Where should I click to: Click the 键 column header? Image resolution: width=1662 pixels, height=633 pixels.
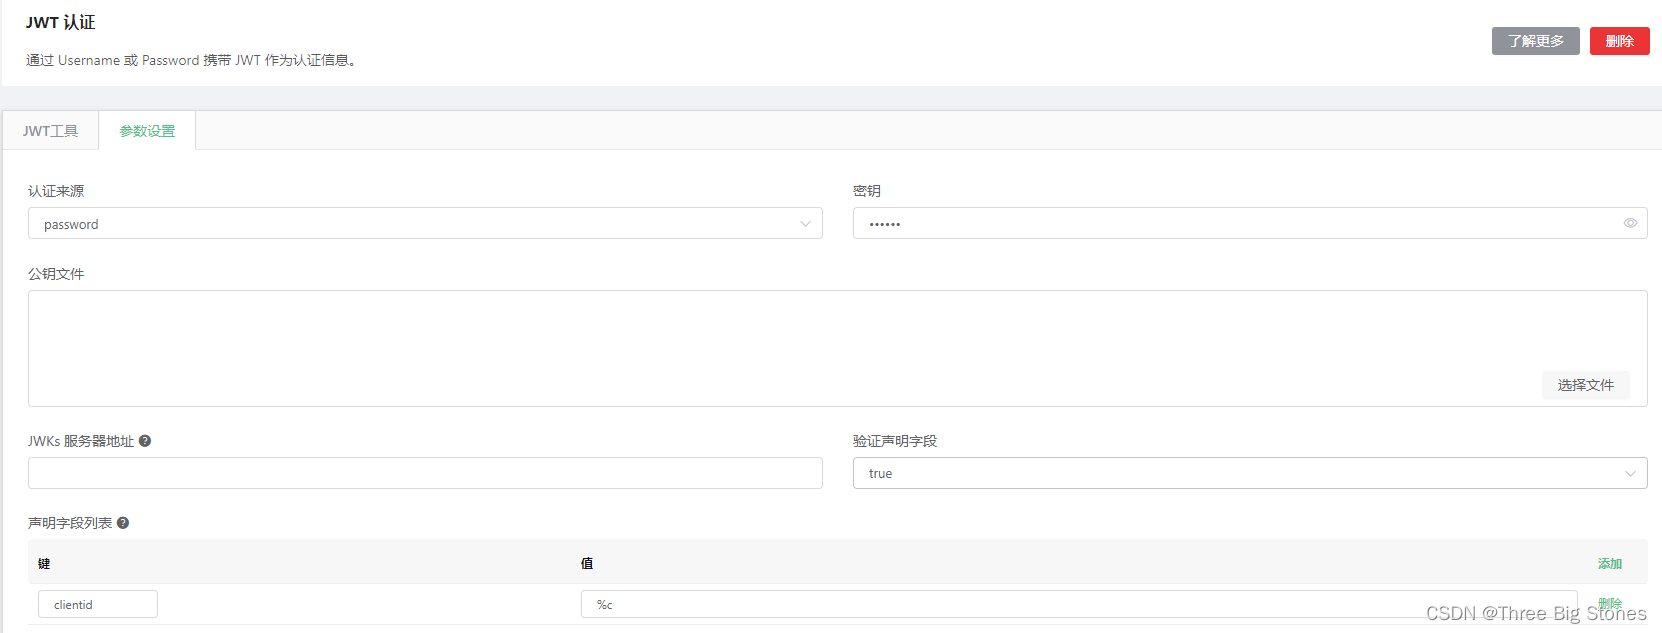44,564
